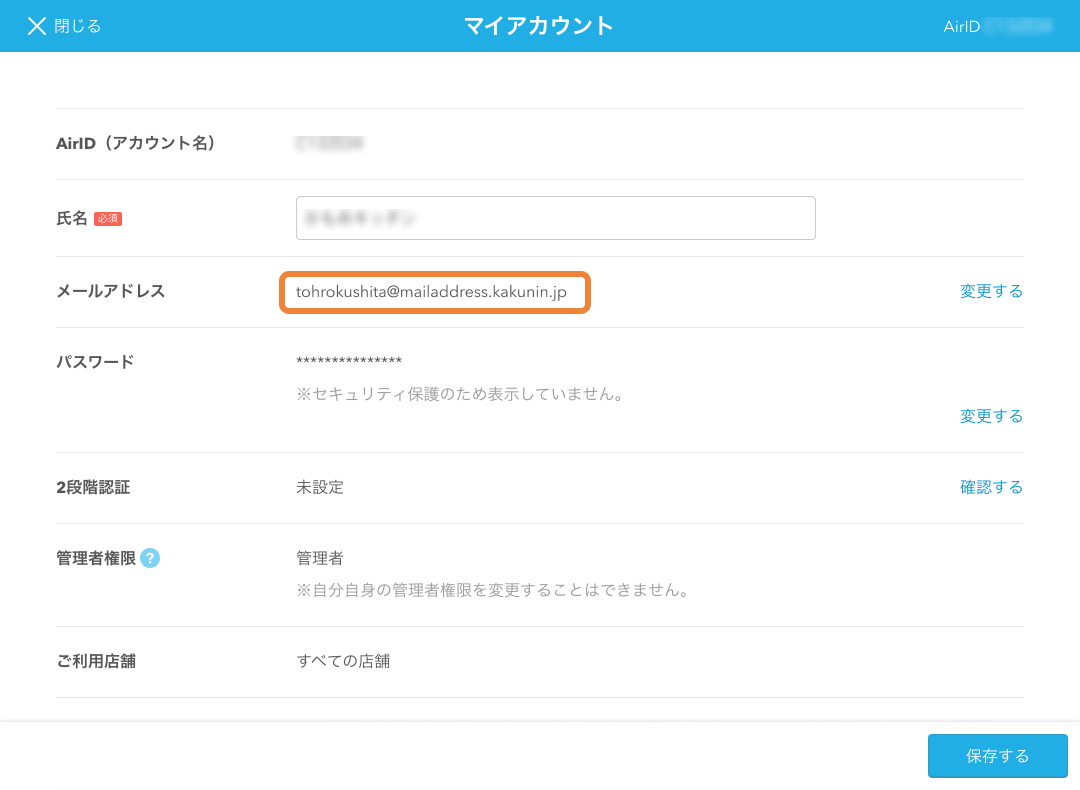Click the X close icon
Image resolution: width=1080 pixels, height=790 pixels.
tap(37, 26)
